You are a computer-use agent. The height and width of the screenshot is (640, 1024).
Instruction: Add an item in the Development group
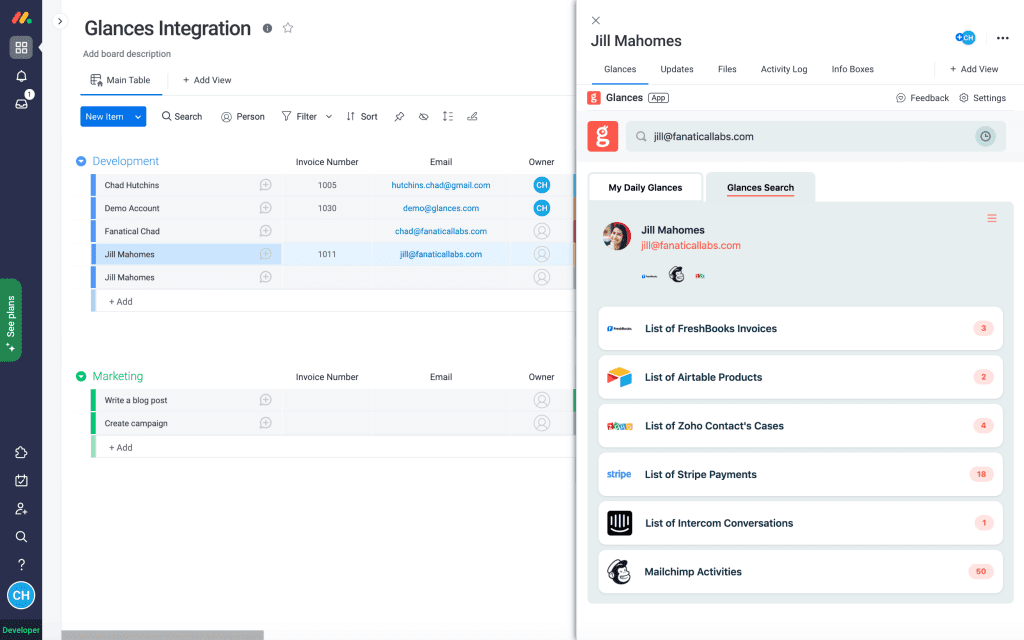click(x=120, y=302)
